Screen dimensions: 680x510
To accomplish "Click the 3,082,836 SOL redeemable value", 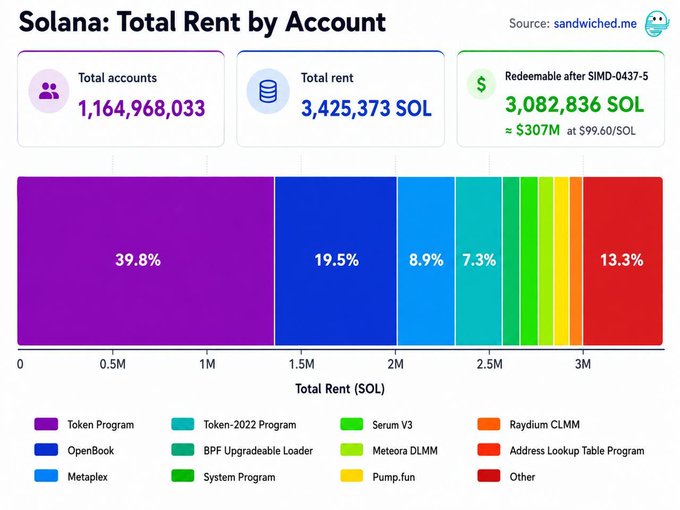I will pyautogui.click(x=575, y=105).
